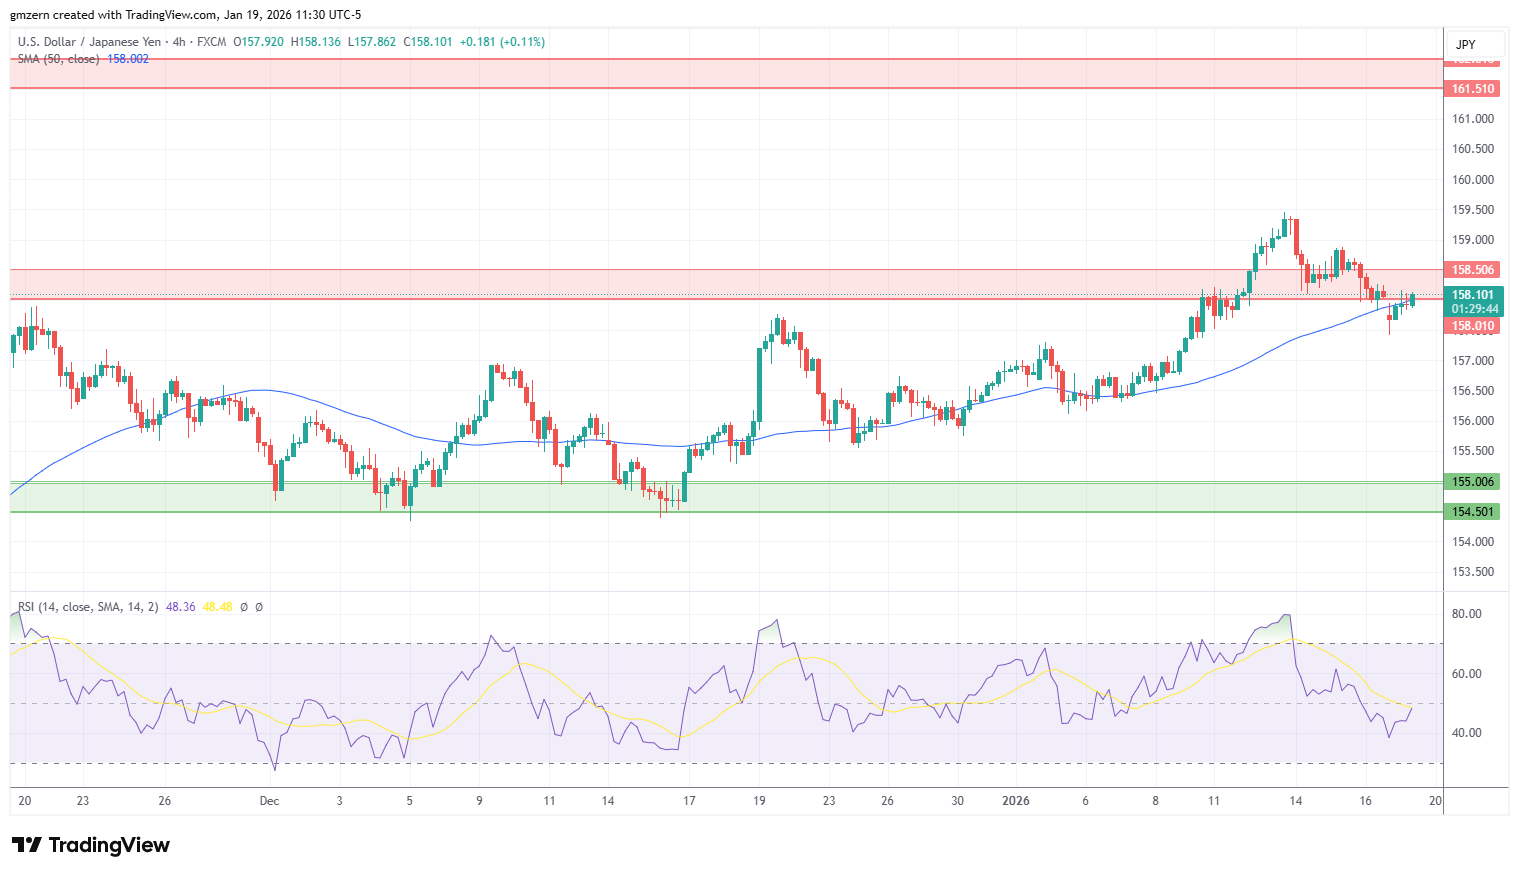Click the change value +0.181 (+0.11%)
The image size is (1519, 875).
502,42
